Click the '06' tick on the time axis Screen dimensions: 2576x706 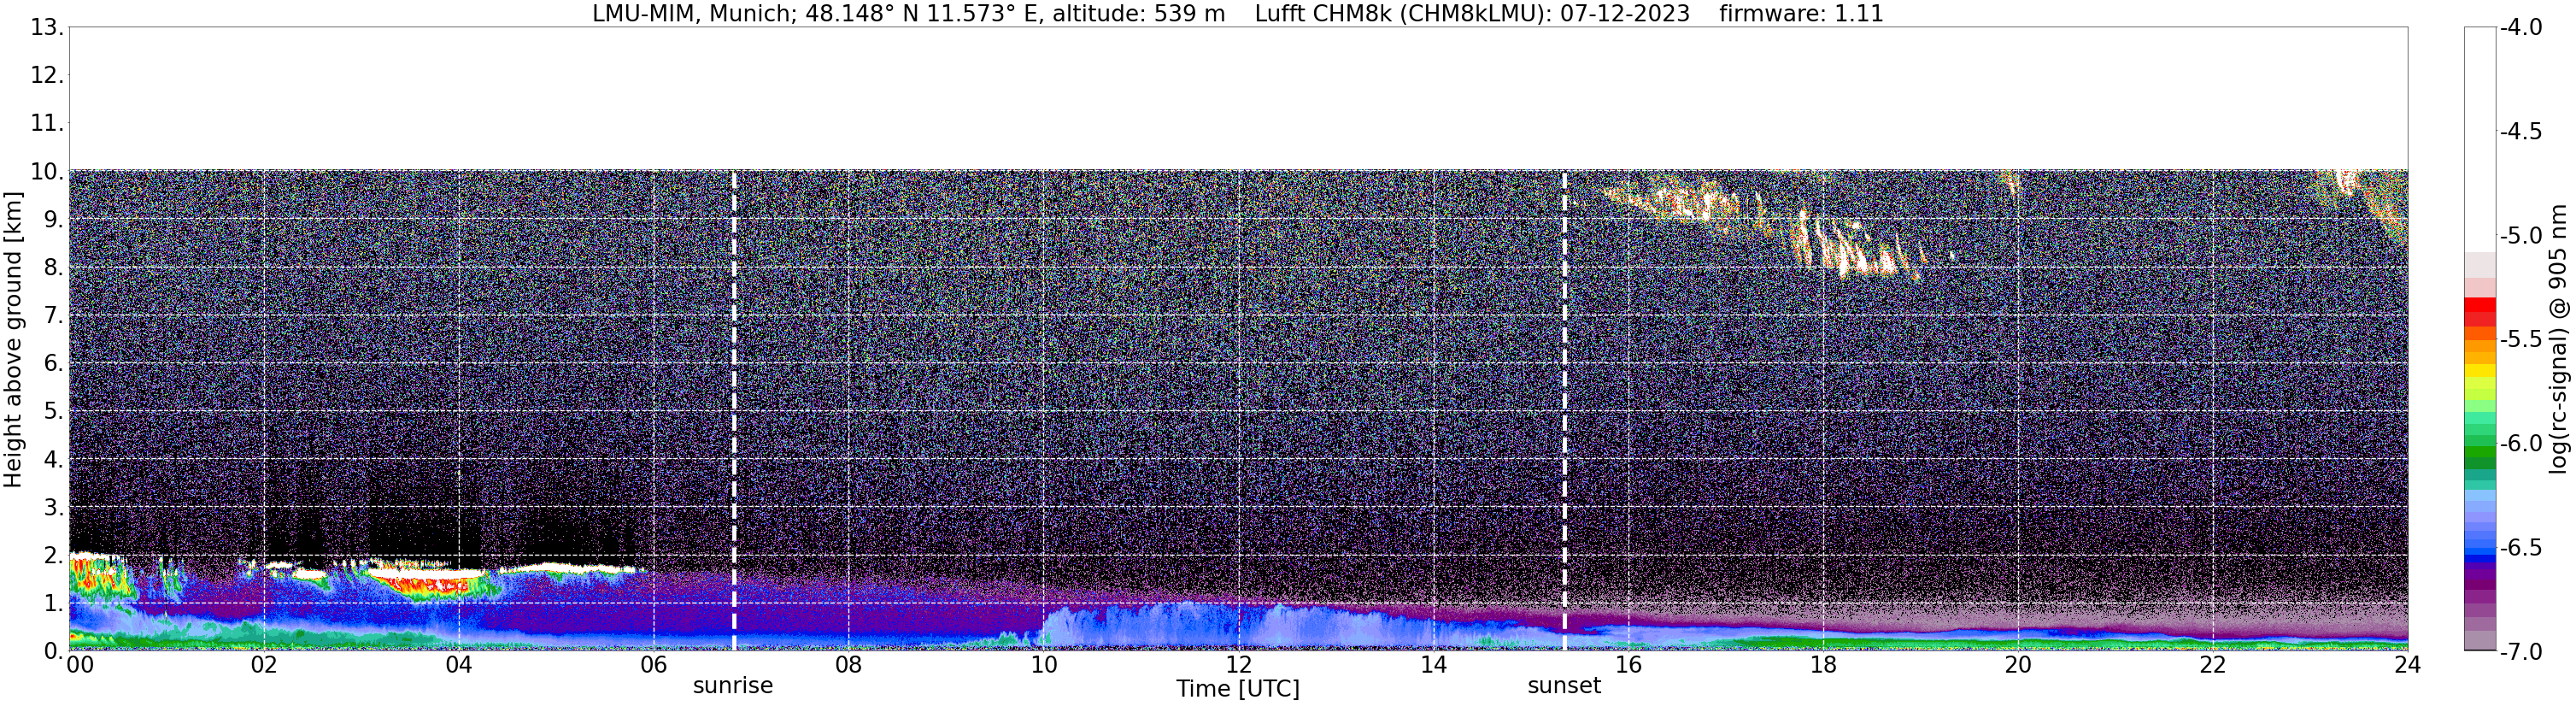coord(654,666)
